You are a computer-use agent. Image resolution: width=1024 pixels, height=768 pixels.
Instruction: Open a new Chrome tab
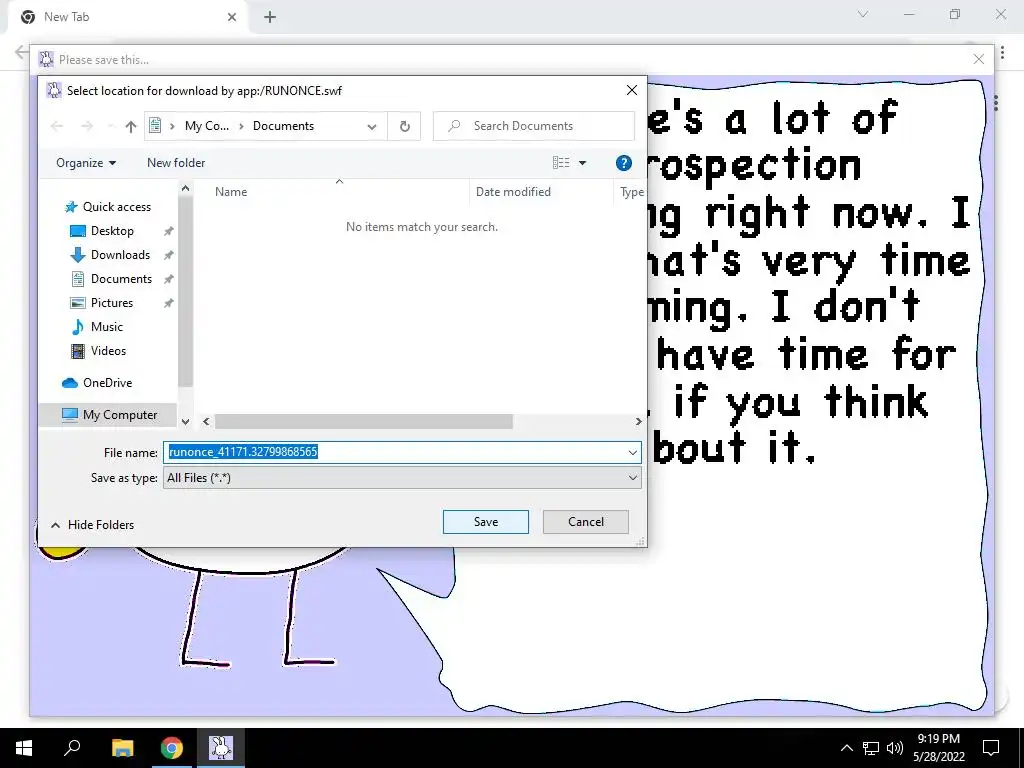[270, 17]
